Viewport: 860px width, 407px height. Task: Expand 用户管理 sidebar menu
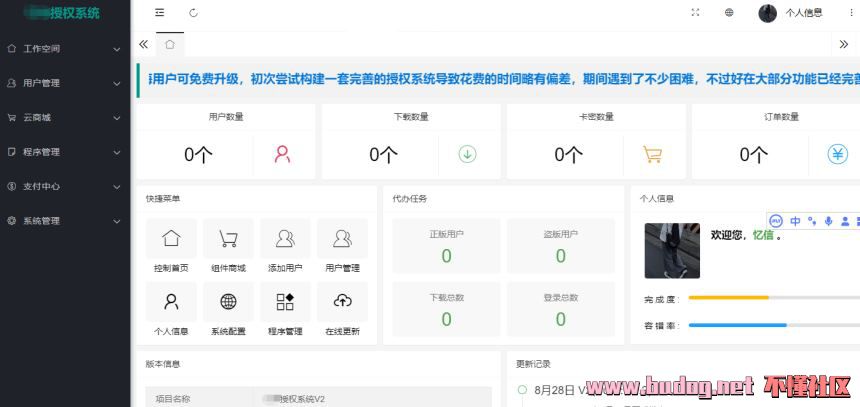[x=65, y=83]
